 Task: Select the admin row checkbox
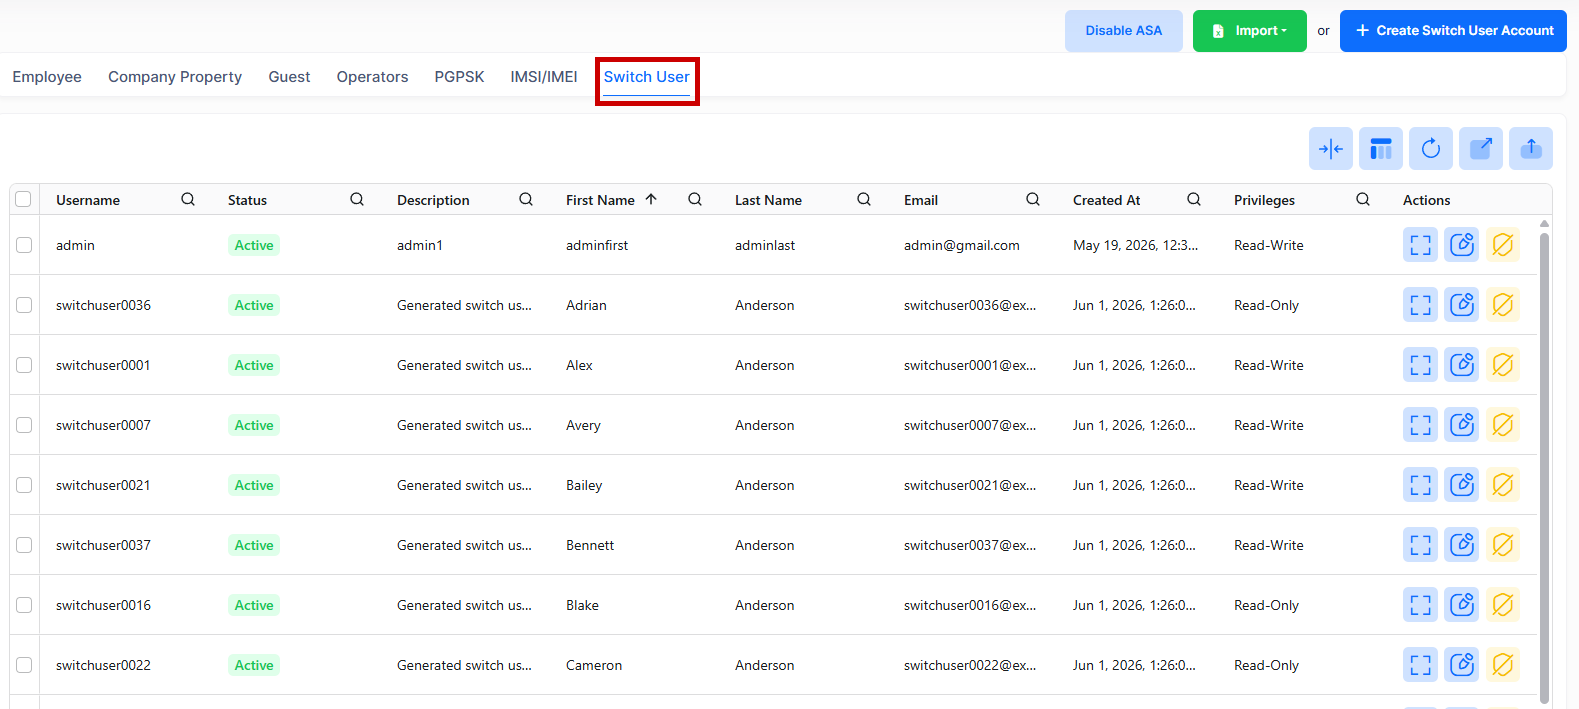24,245
